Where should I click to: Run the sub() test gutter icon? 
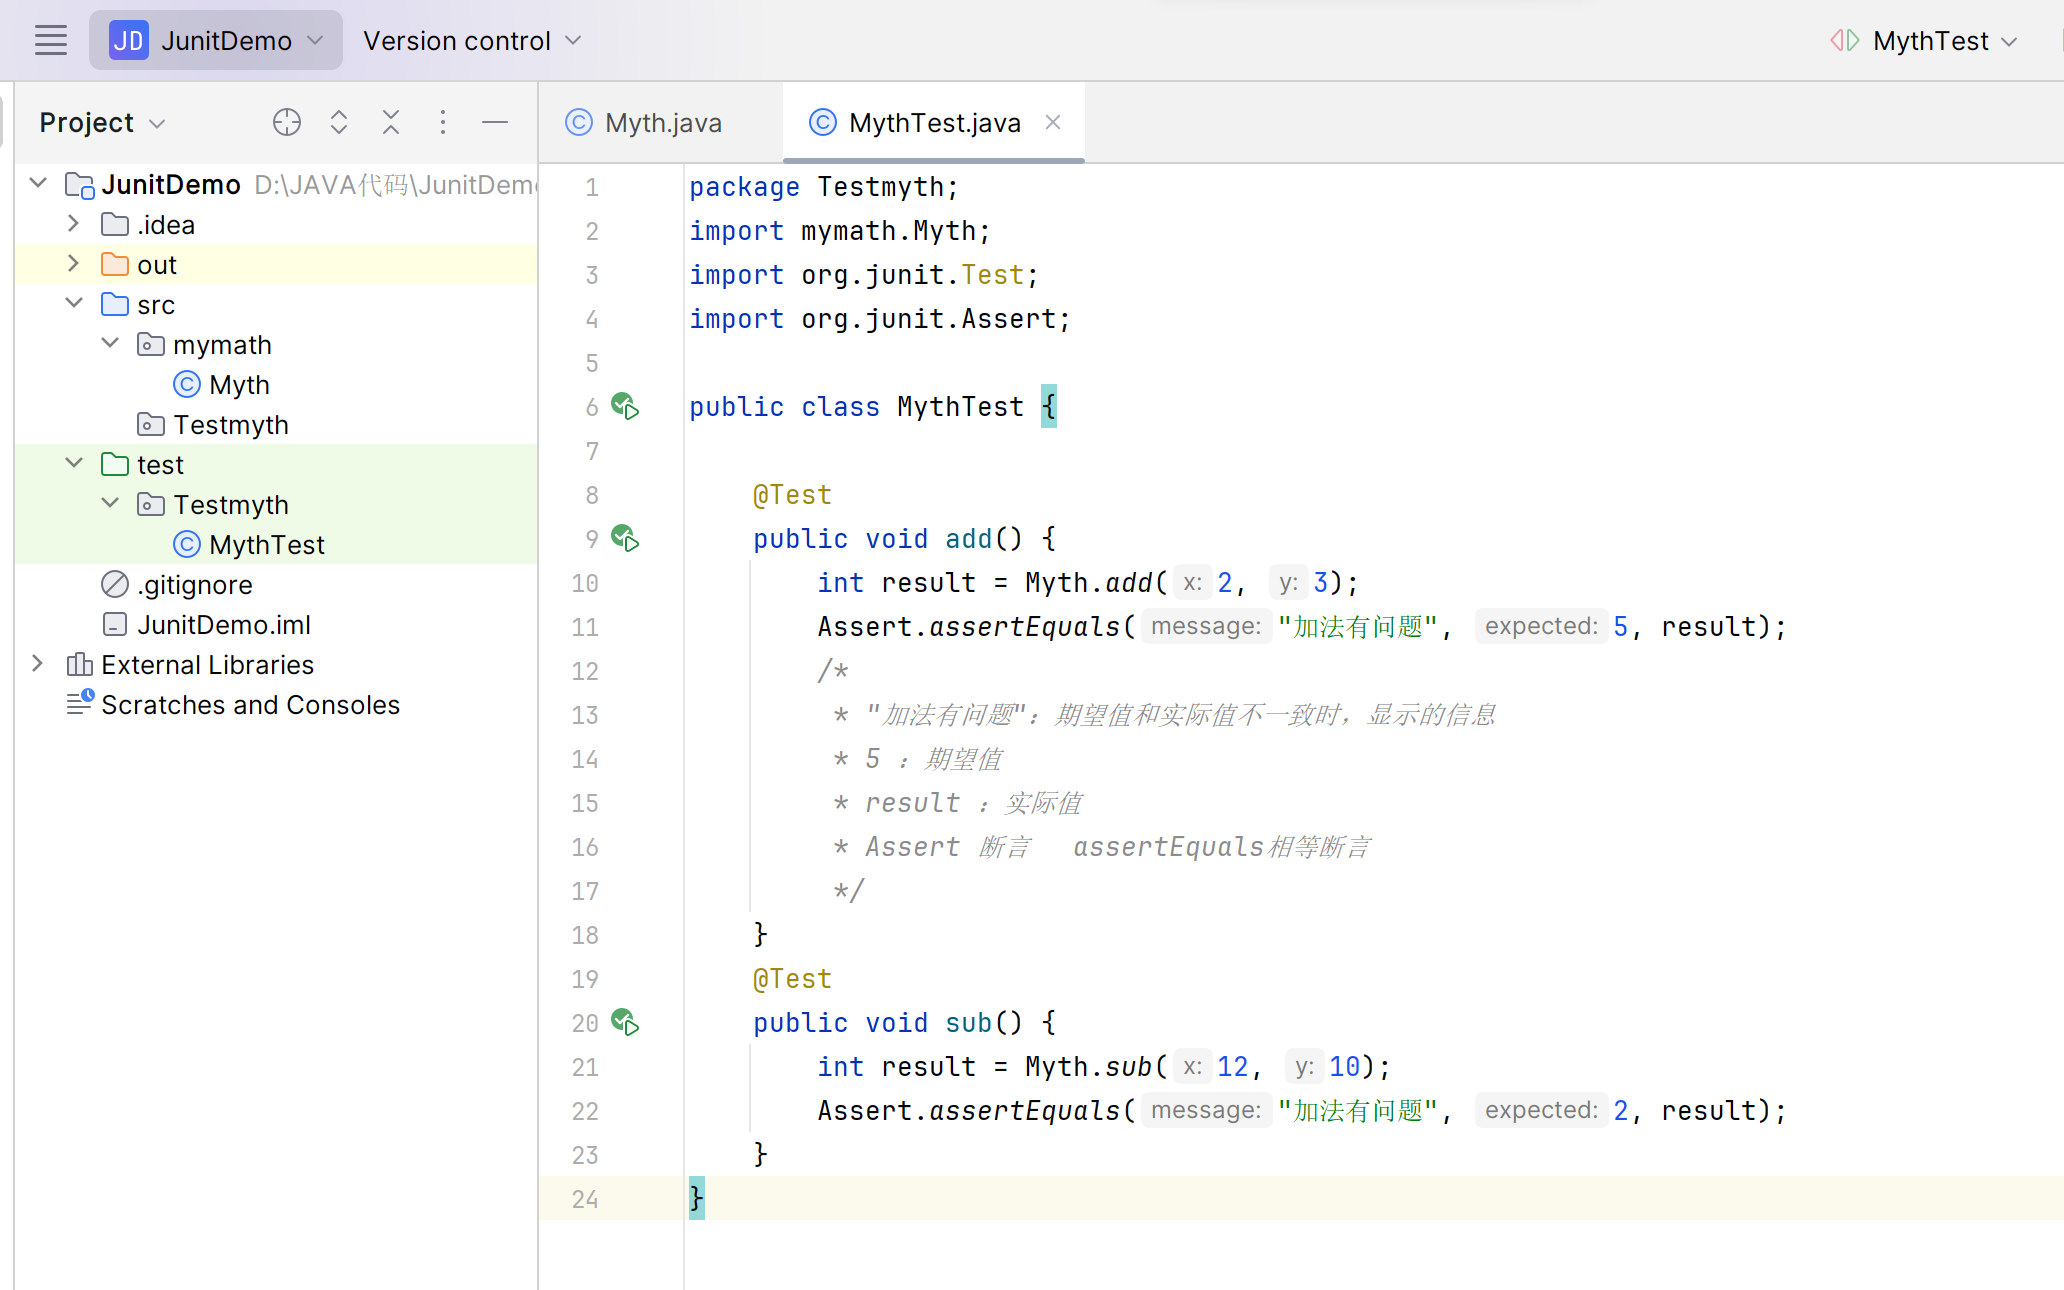(x=625, y=1023)
